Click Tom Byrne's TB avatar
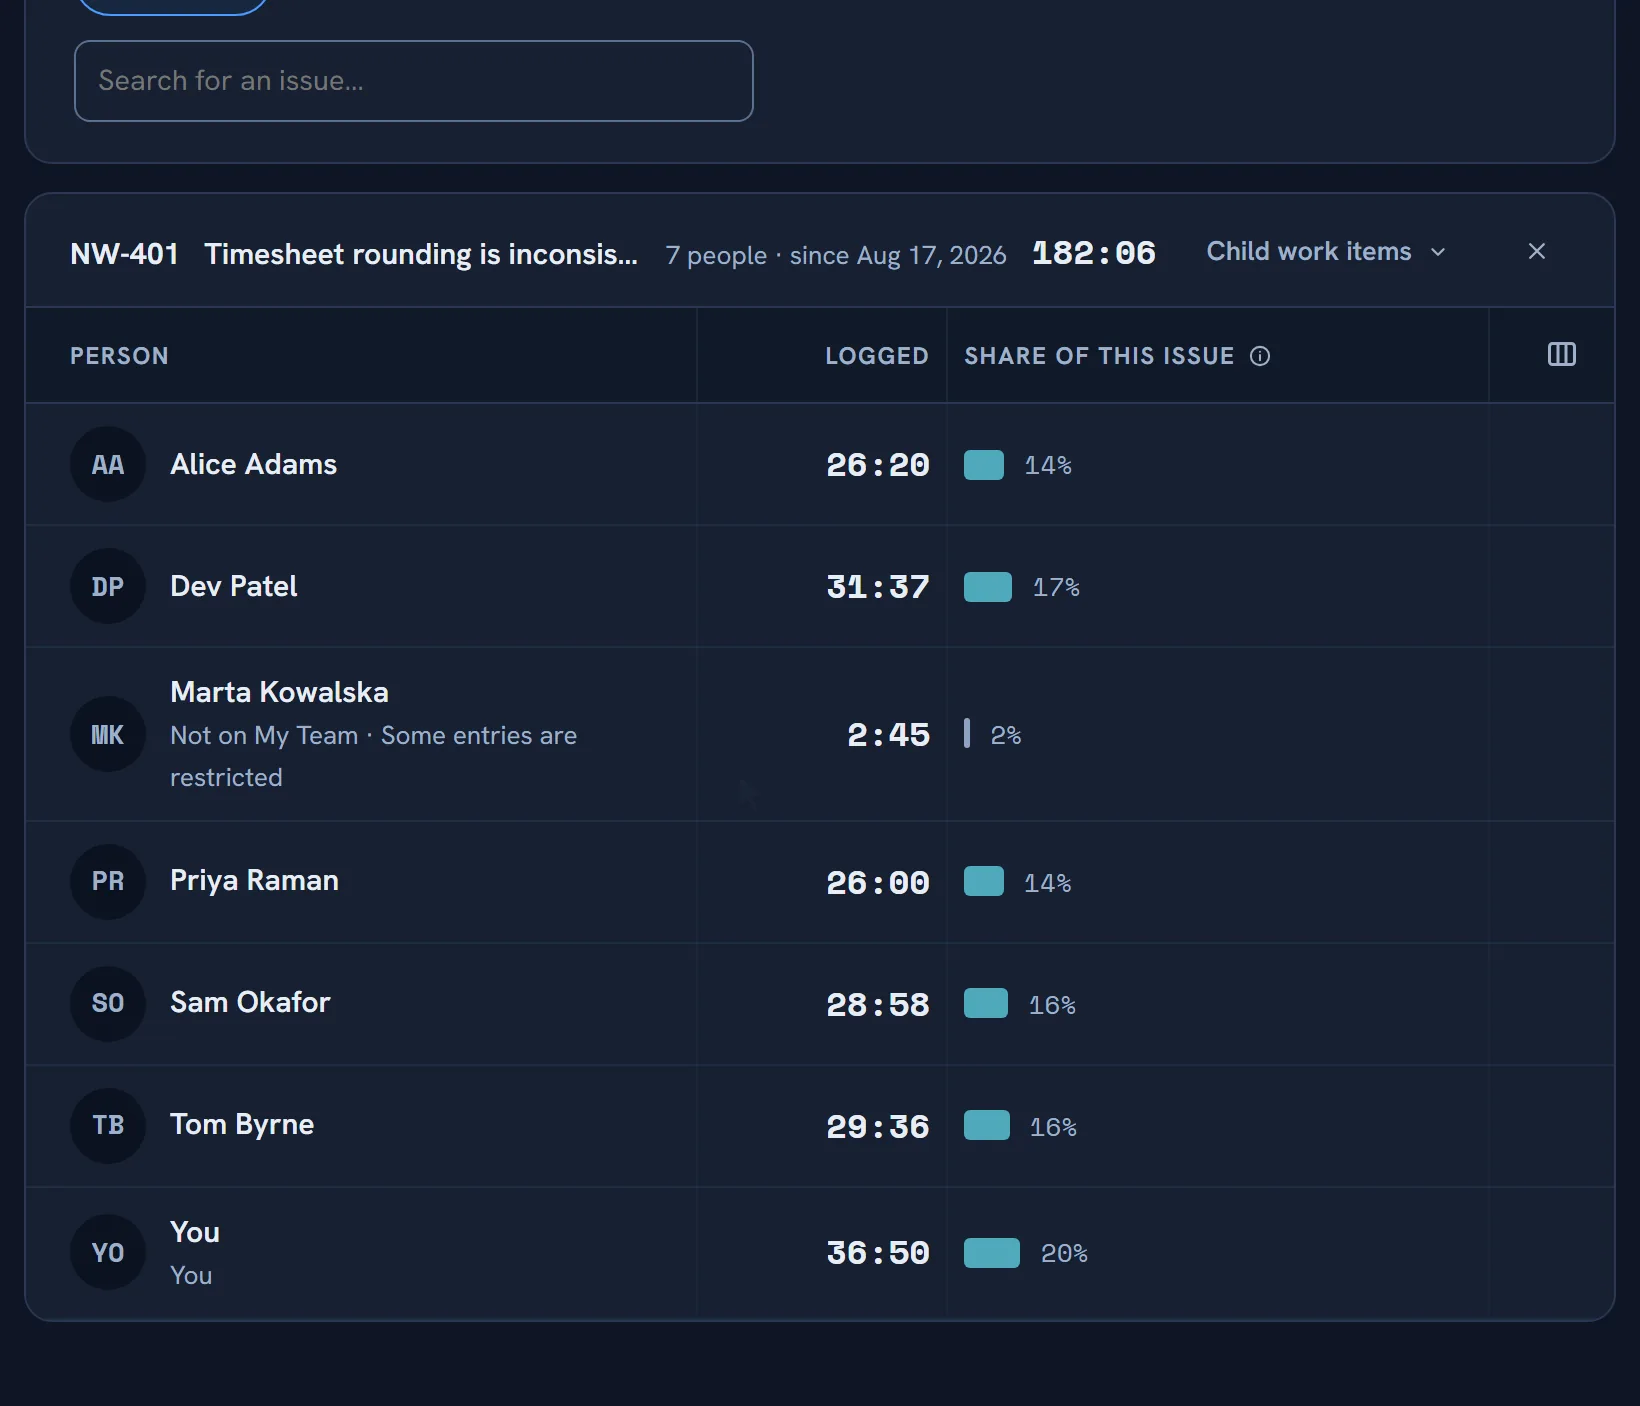The height and width of the screenshot is (1406, 1640). (108, 1125)
